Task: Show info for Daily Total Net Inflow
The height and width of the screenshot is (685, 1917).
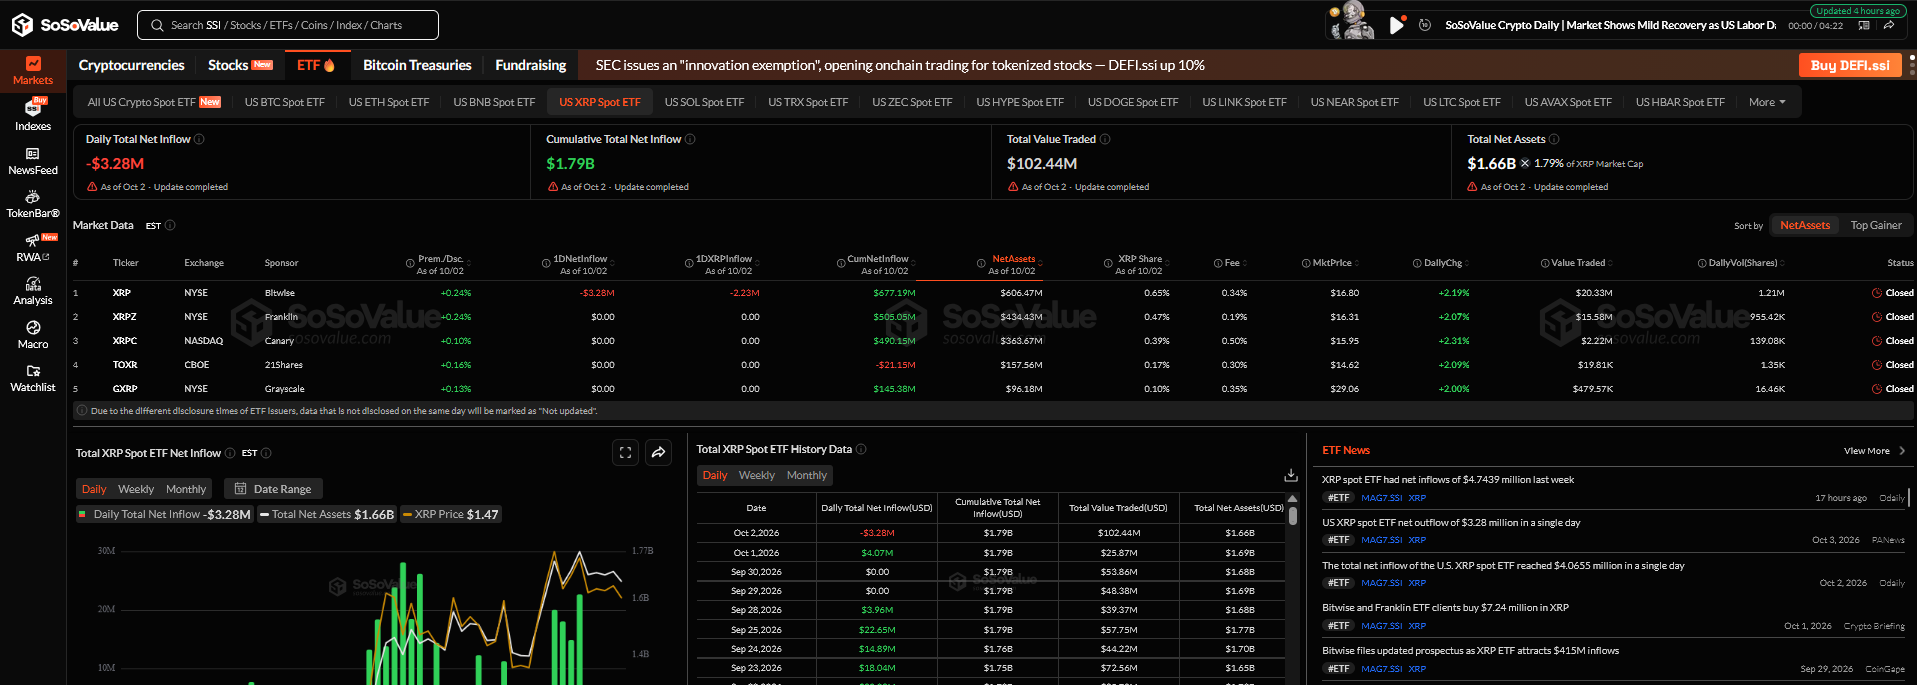Action: [199, 139]
